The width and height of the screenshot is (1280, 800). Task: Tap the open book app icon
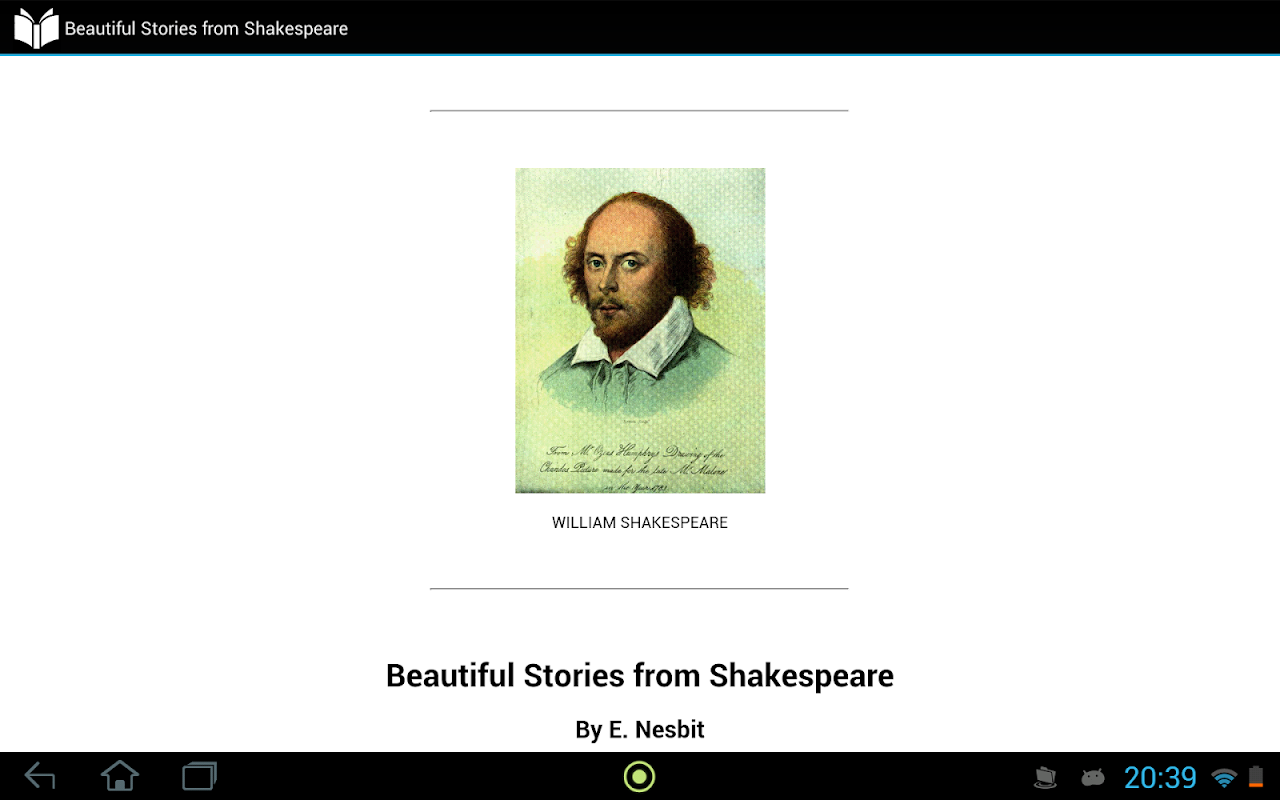pyautogui.click(x=36, y=28)
